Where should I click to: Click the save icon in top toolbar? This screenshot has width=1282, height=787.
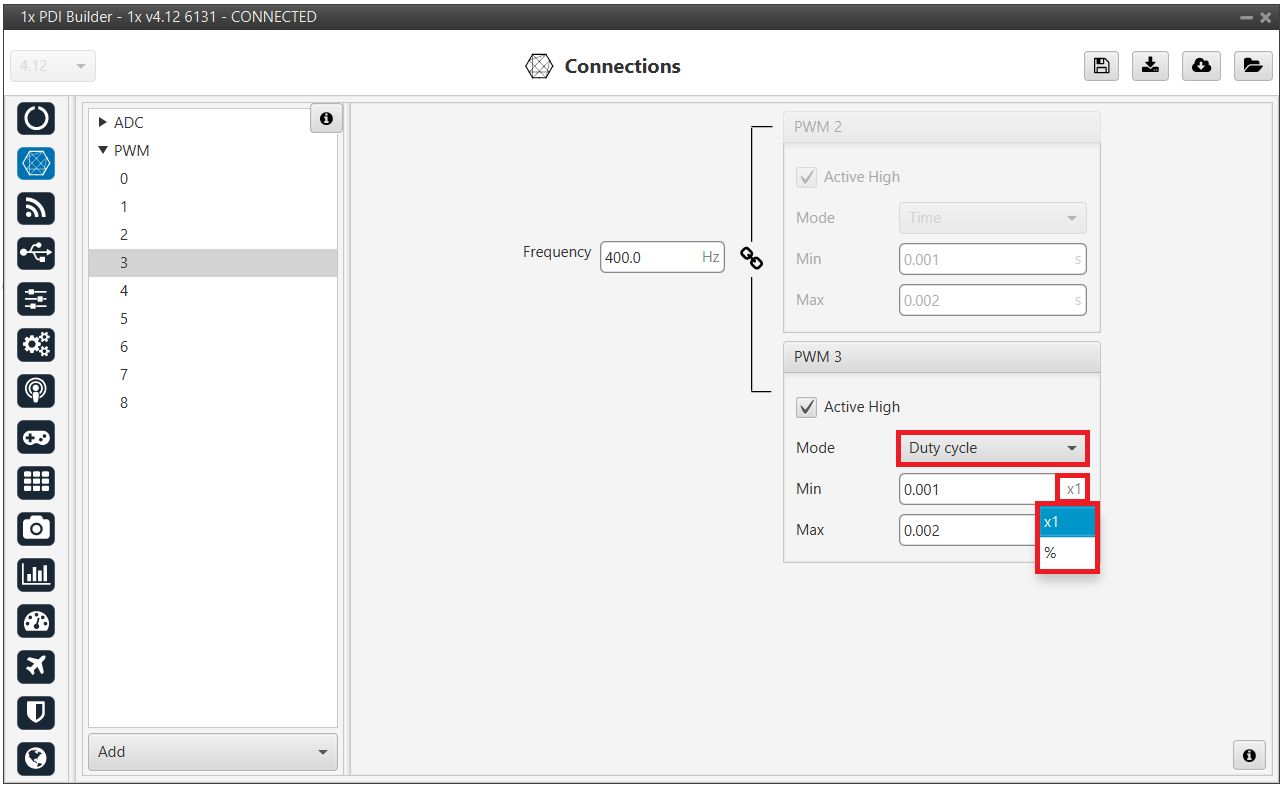click(x=1101, y=66)
